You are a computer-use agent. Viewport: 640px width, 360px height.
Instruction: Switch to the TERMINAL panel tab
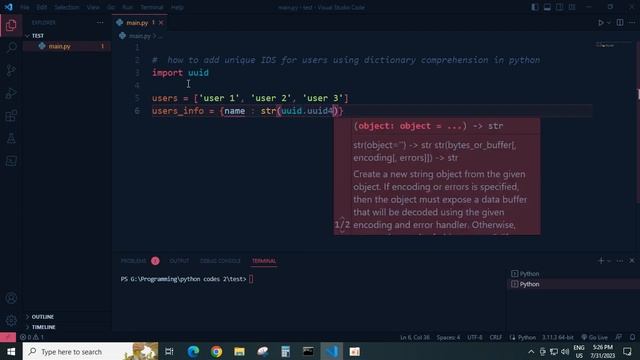(x=264, y=261)
